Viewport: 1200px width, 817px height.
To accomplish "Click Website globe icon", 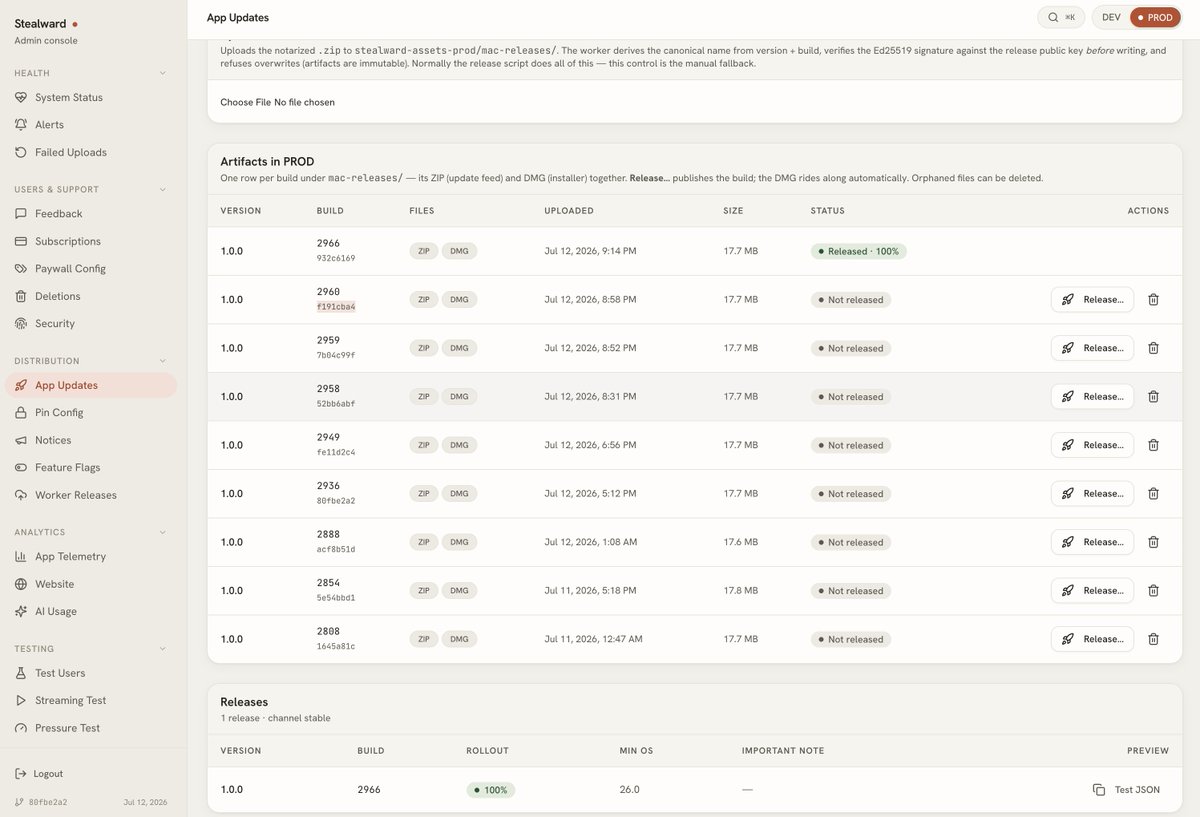I will pyautogui.click(x=21, y=584).
